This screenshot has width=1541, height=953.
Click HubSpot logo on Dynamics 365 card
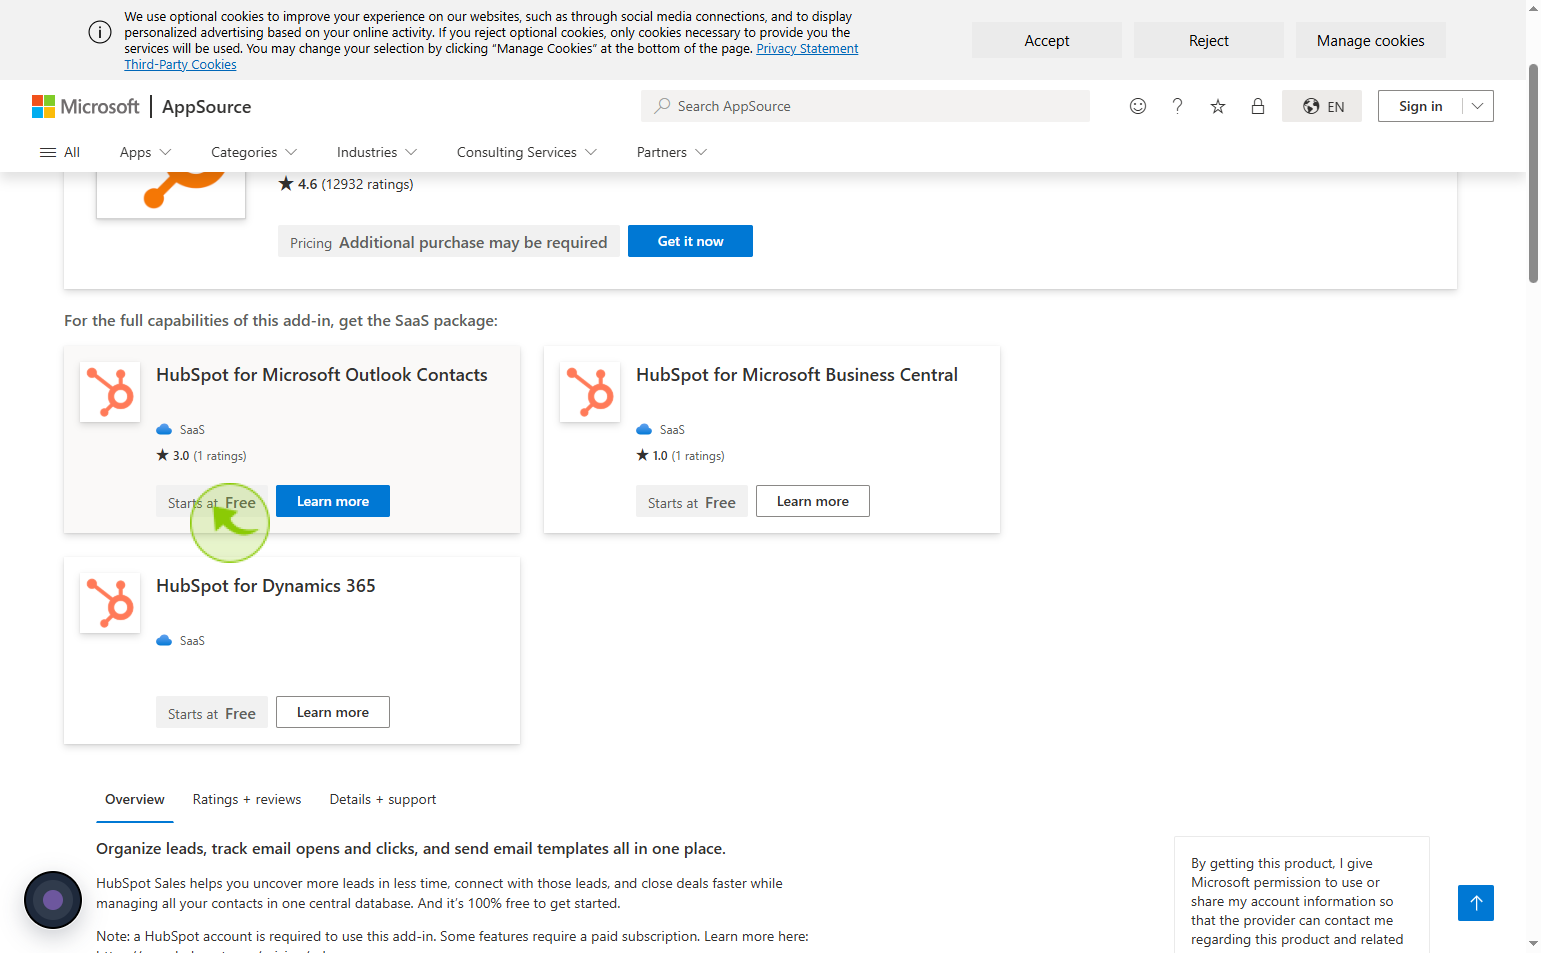coord(110,602)
